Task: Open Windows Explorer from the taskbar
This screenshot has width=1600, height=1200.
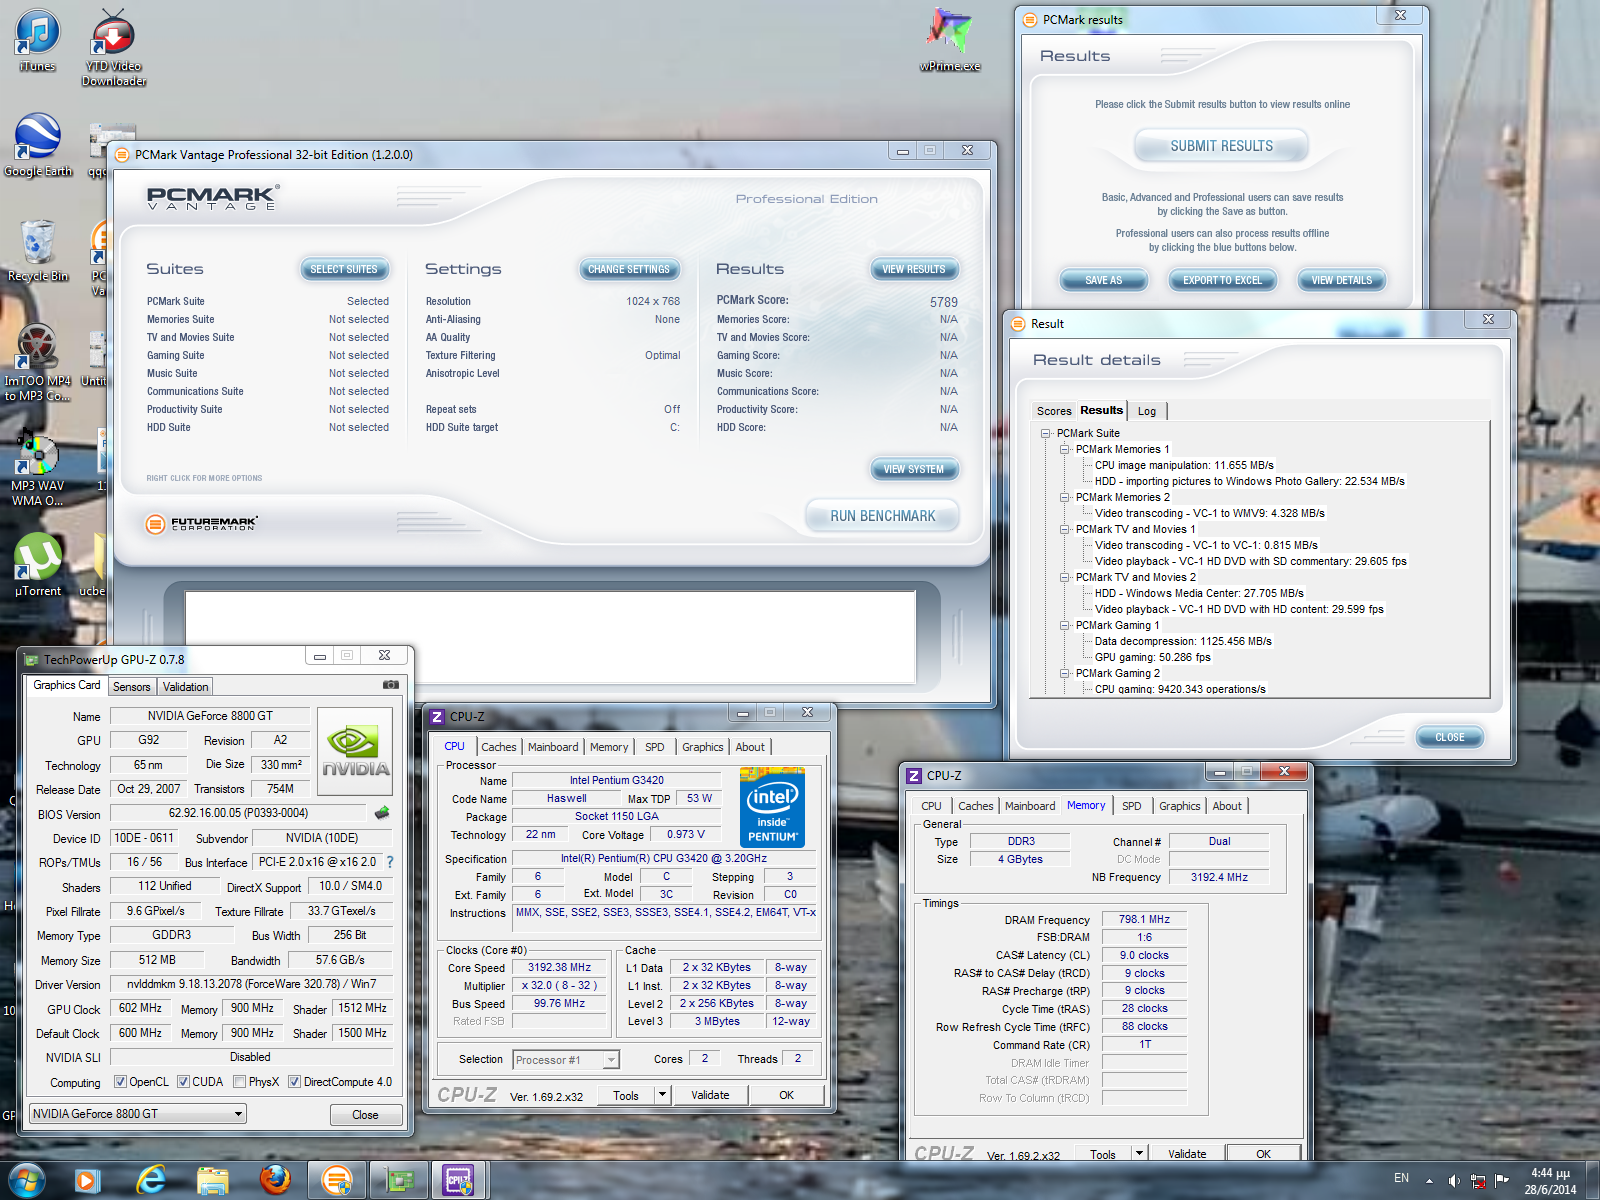Action: [x=213, y=1181]
